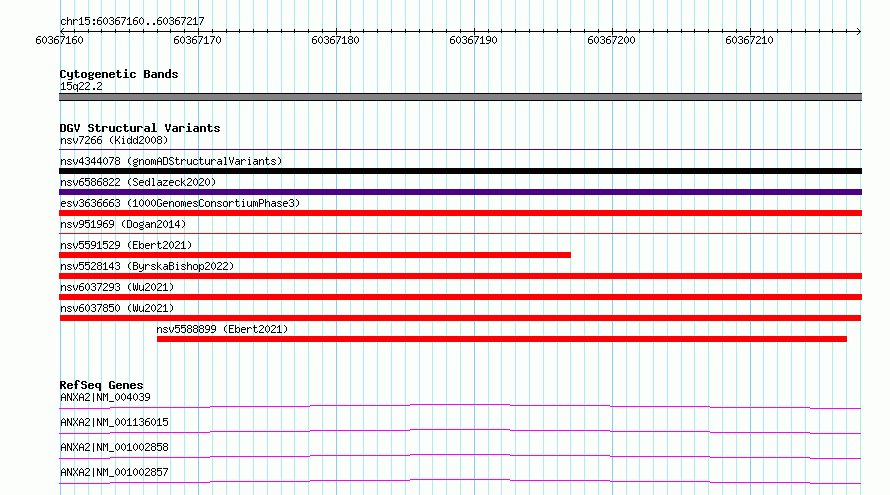Viewport: 890px width, 495px height.
Task: Select the Cytogenetic Bands track heading
Action: (119, 74)
